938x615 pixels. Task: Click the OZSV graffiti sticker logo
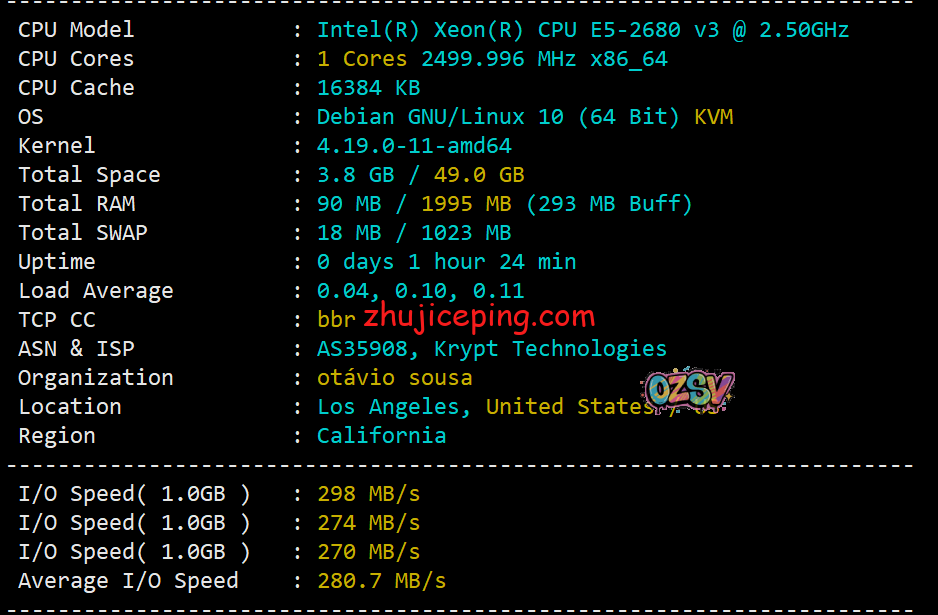click(688, 390)
